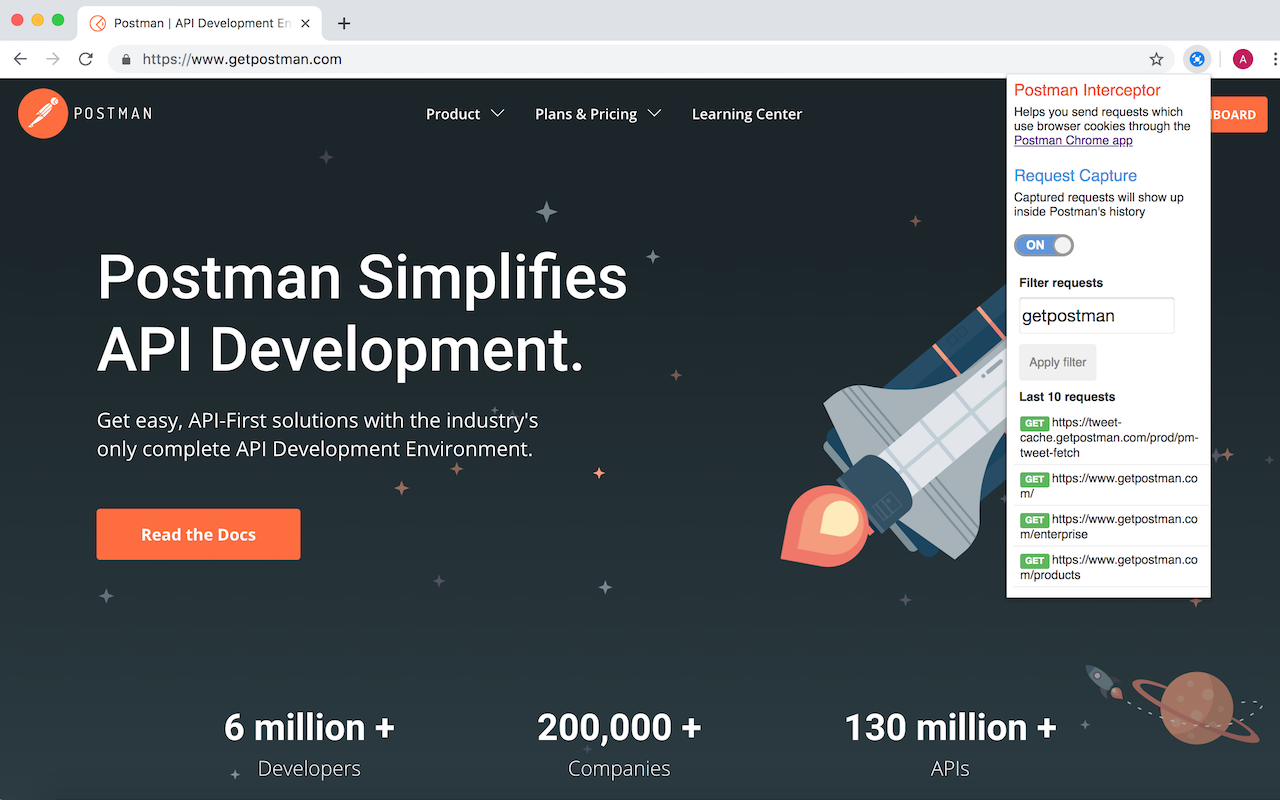
Task: Click the Postman logo in header
Action: pyautogui.click(x=85, y=113)
